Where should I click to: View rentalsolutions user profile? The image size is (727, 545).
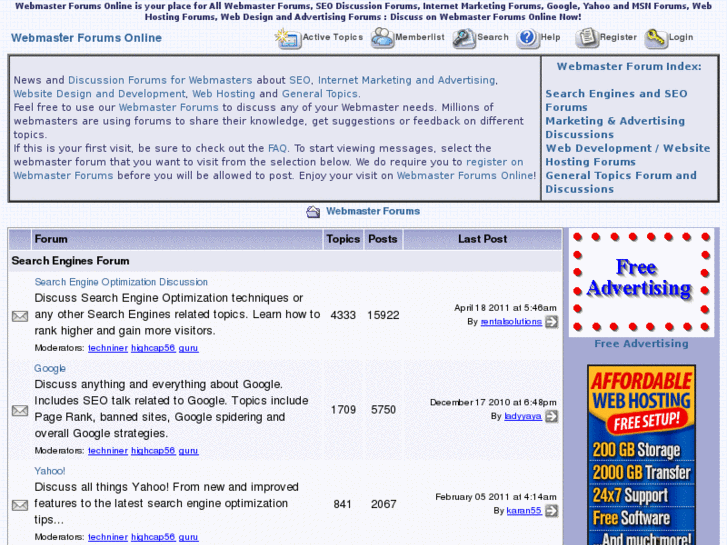click(511, 321)
